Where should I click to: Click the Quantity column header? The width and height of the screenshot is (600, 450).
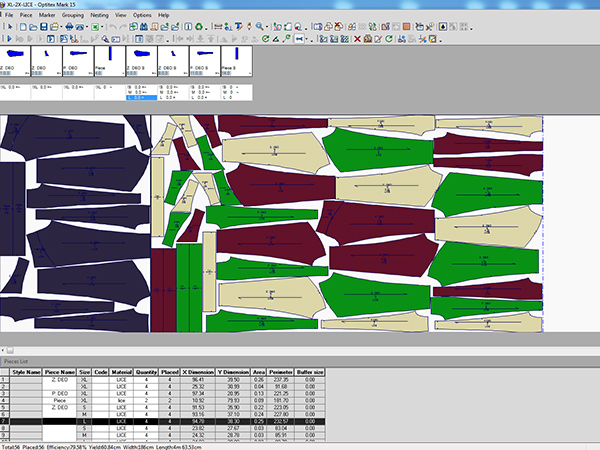coord(146,372)
